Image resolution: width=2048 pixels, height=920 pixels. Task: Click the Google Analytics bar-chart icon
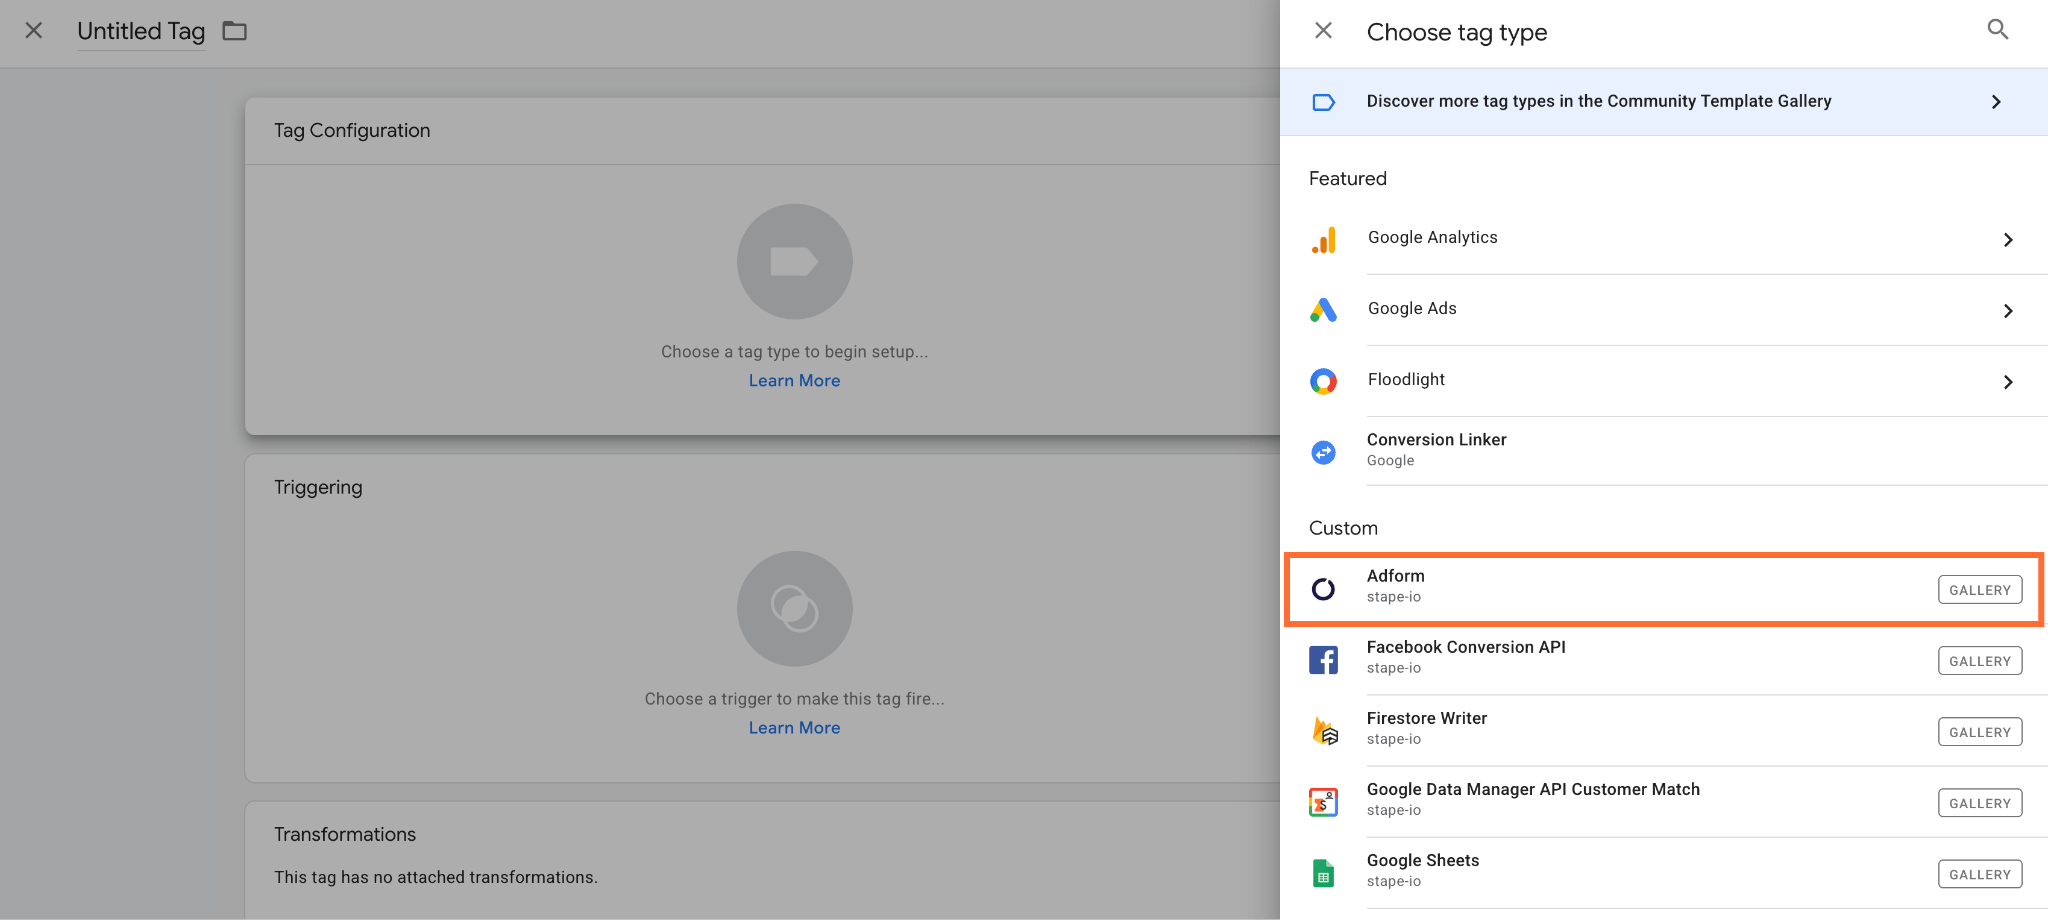pyautogui.click(x=1323, y=240)
